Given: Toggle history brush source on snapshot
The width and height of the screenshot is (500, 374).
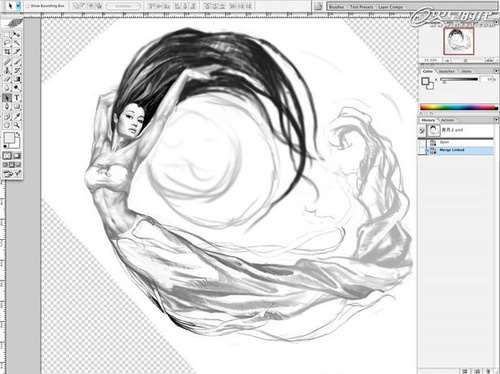Looking at the screenshot, I should pyautogui.click(x=422, y=130).
